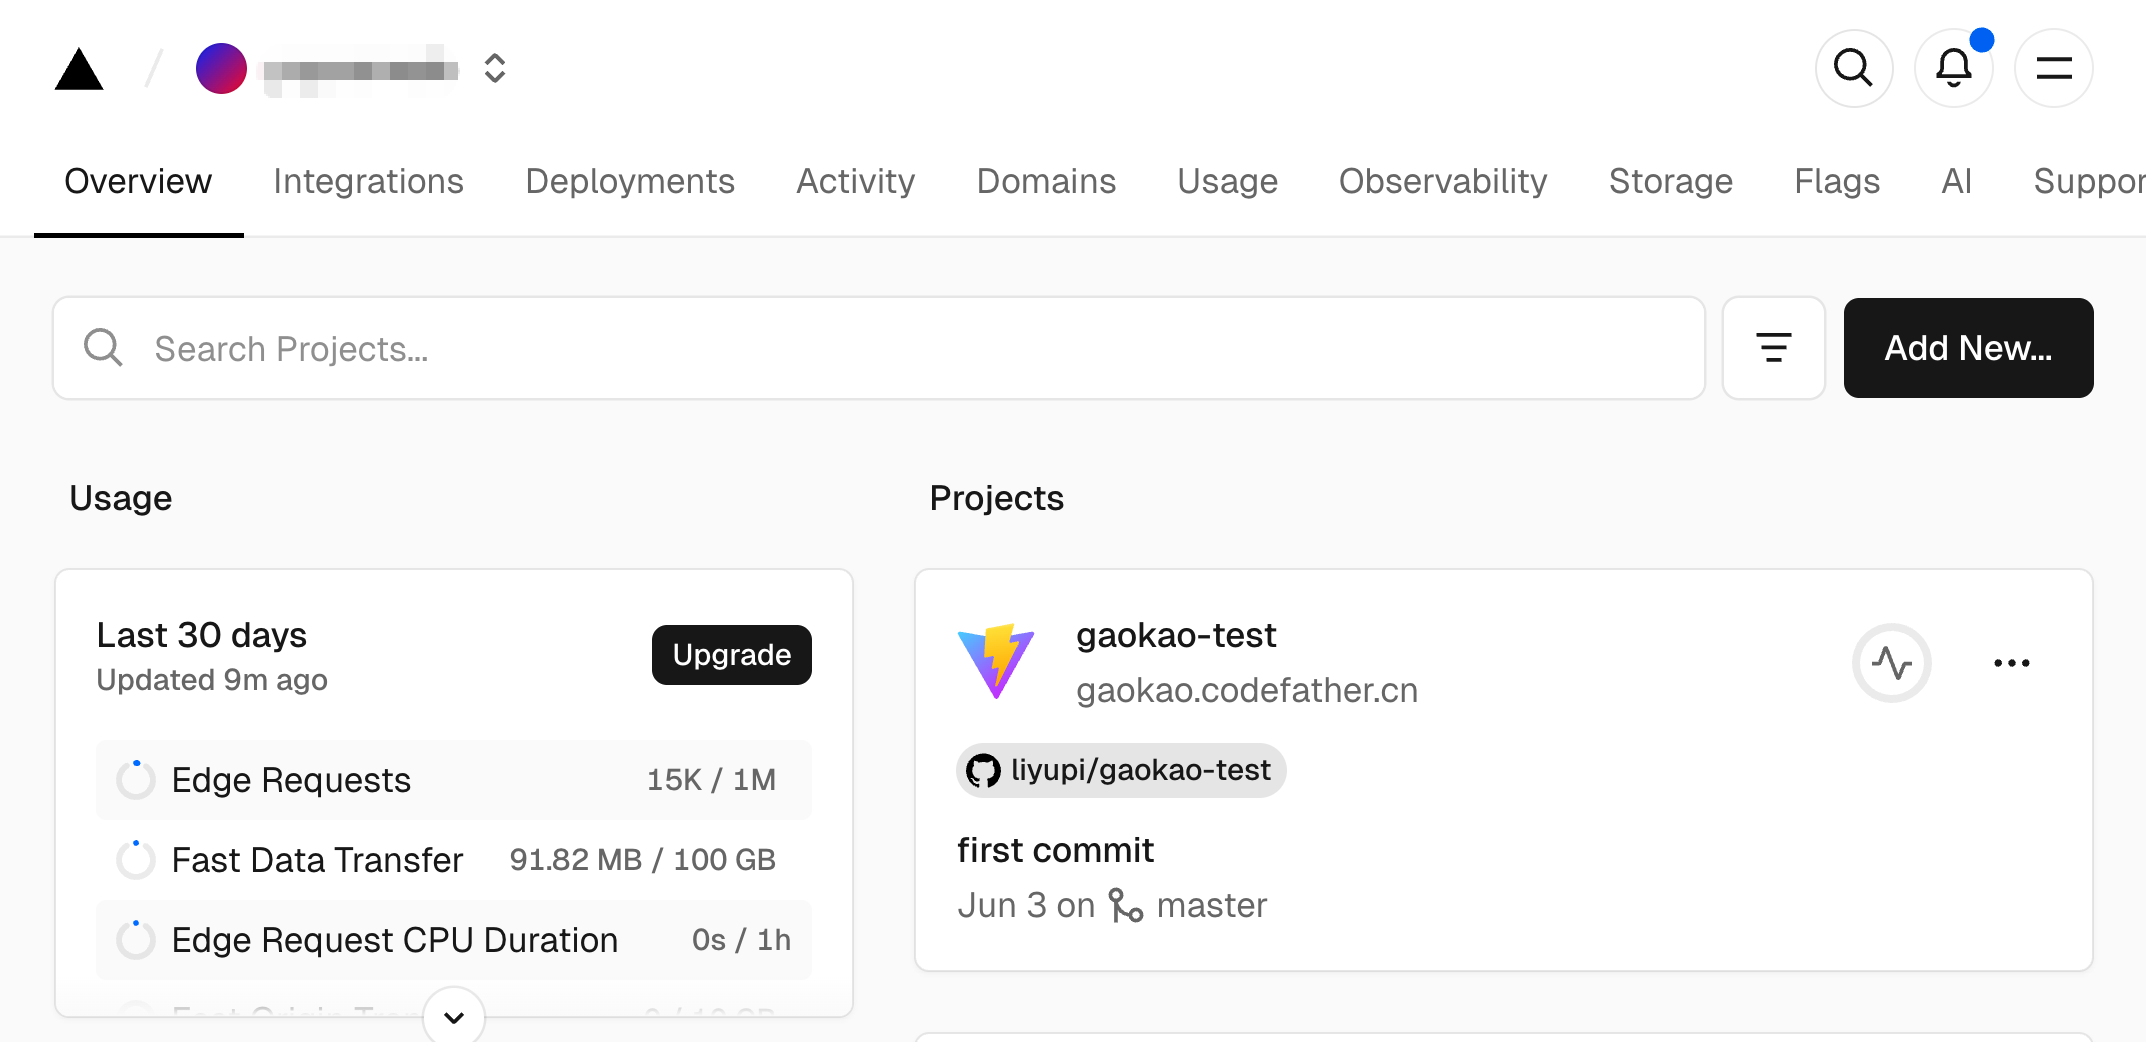Go to the Observability tab

pos(1442,181)
